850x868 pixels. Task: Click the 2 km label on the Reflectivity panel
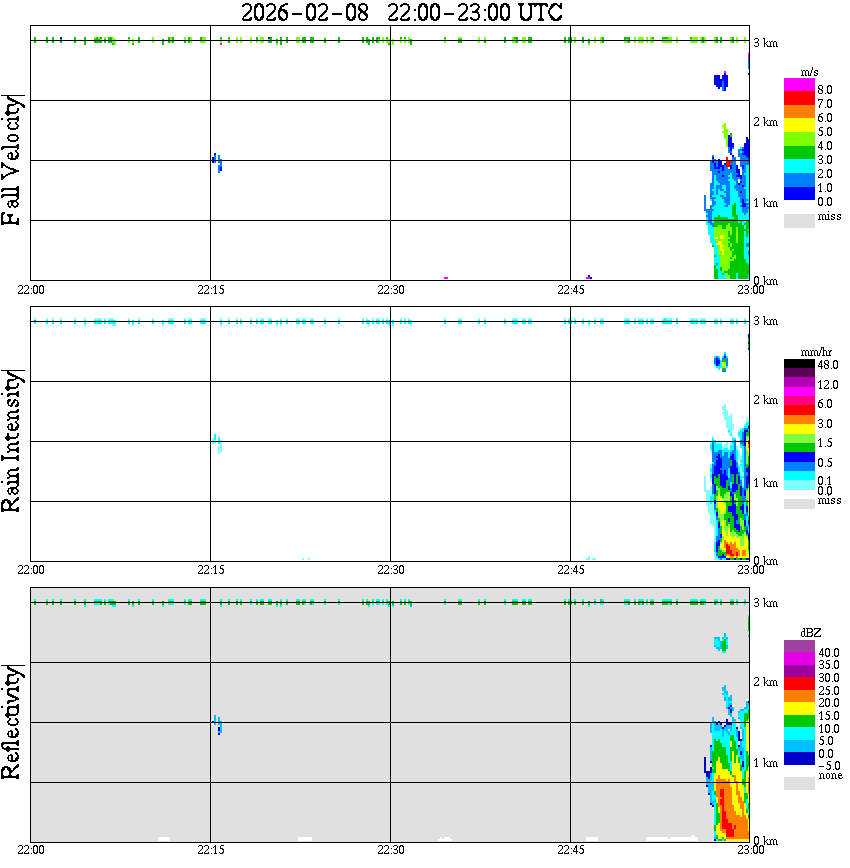765,682
